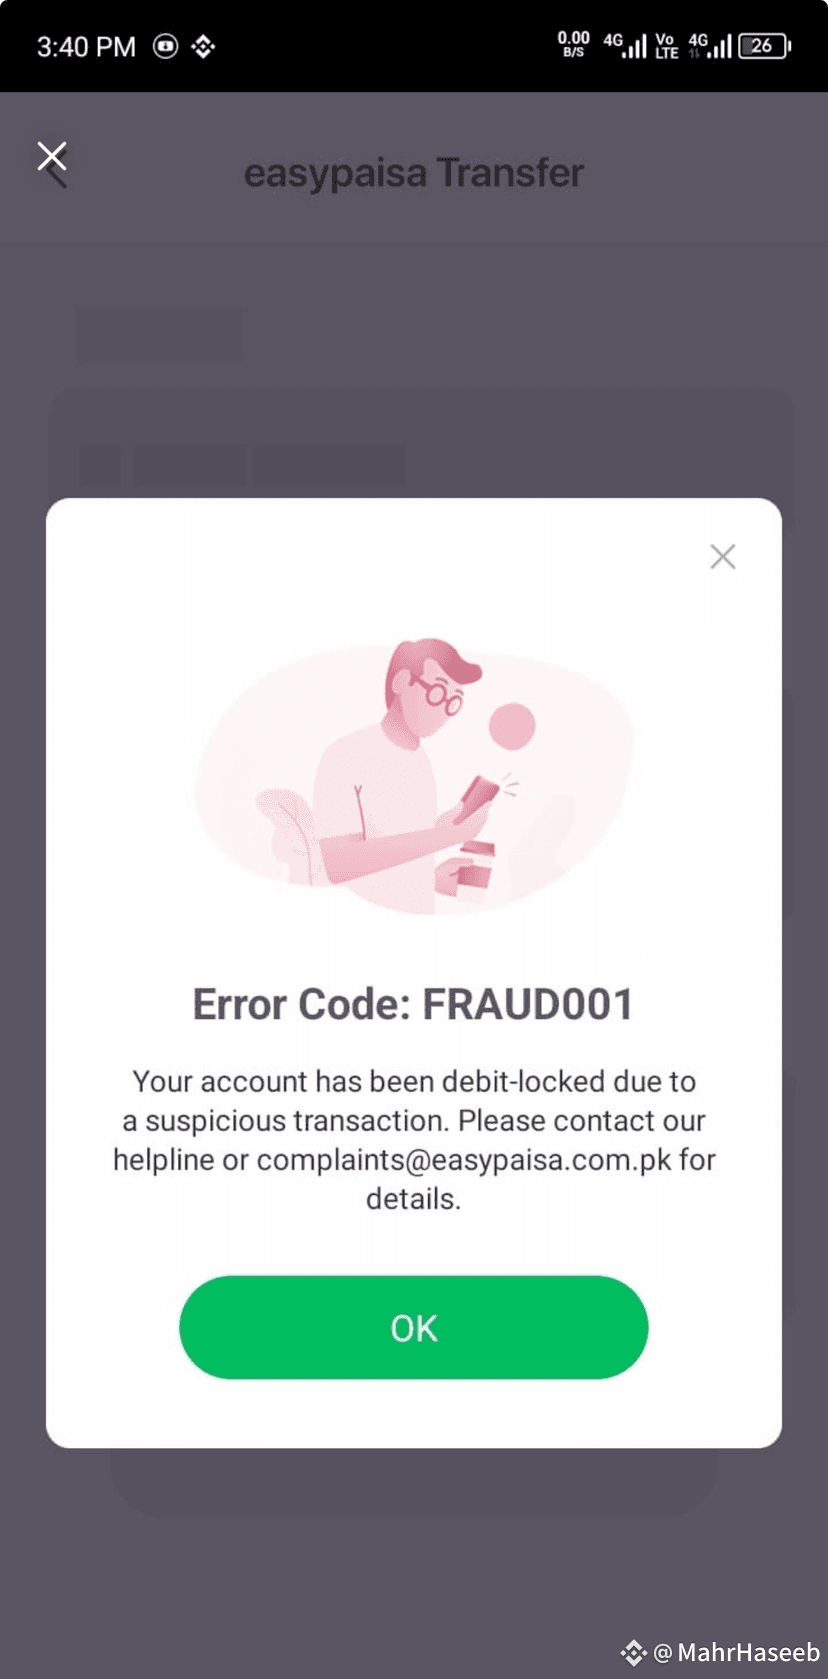This screenshot has height=1679, width=828.
Task: Tap the screen recorder status icon
Action: tap(165, 46)
